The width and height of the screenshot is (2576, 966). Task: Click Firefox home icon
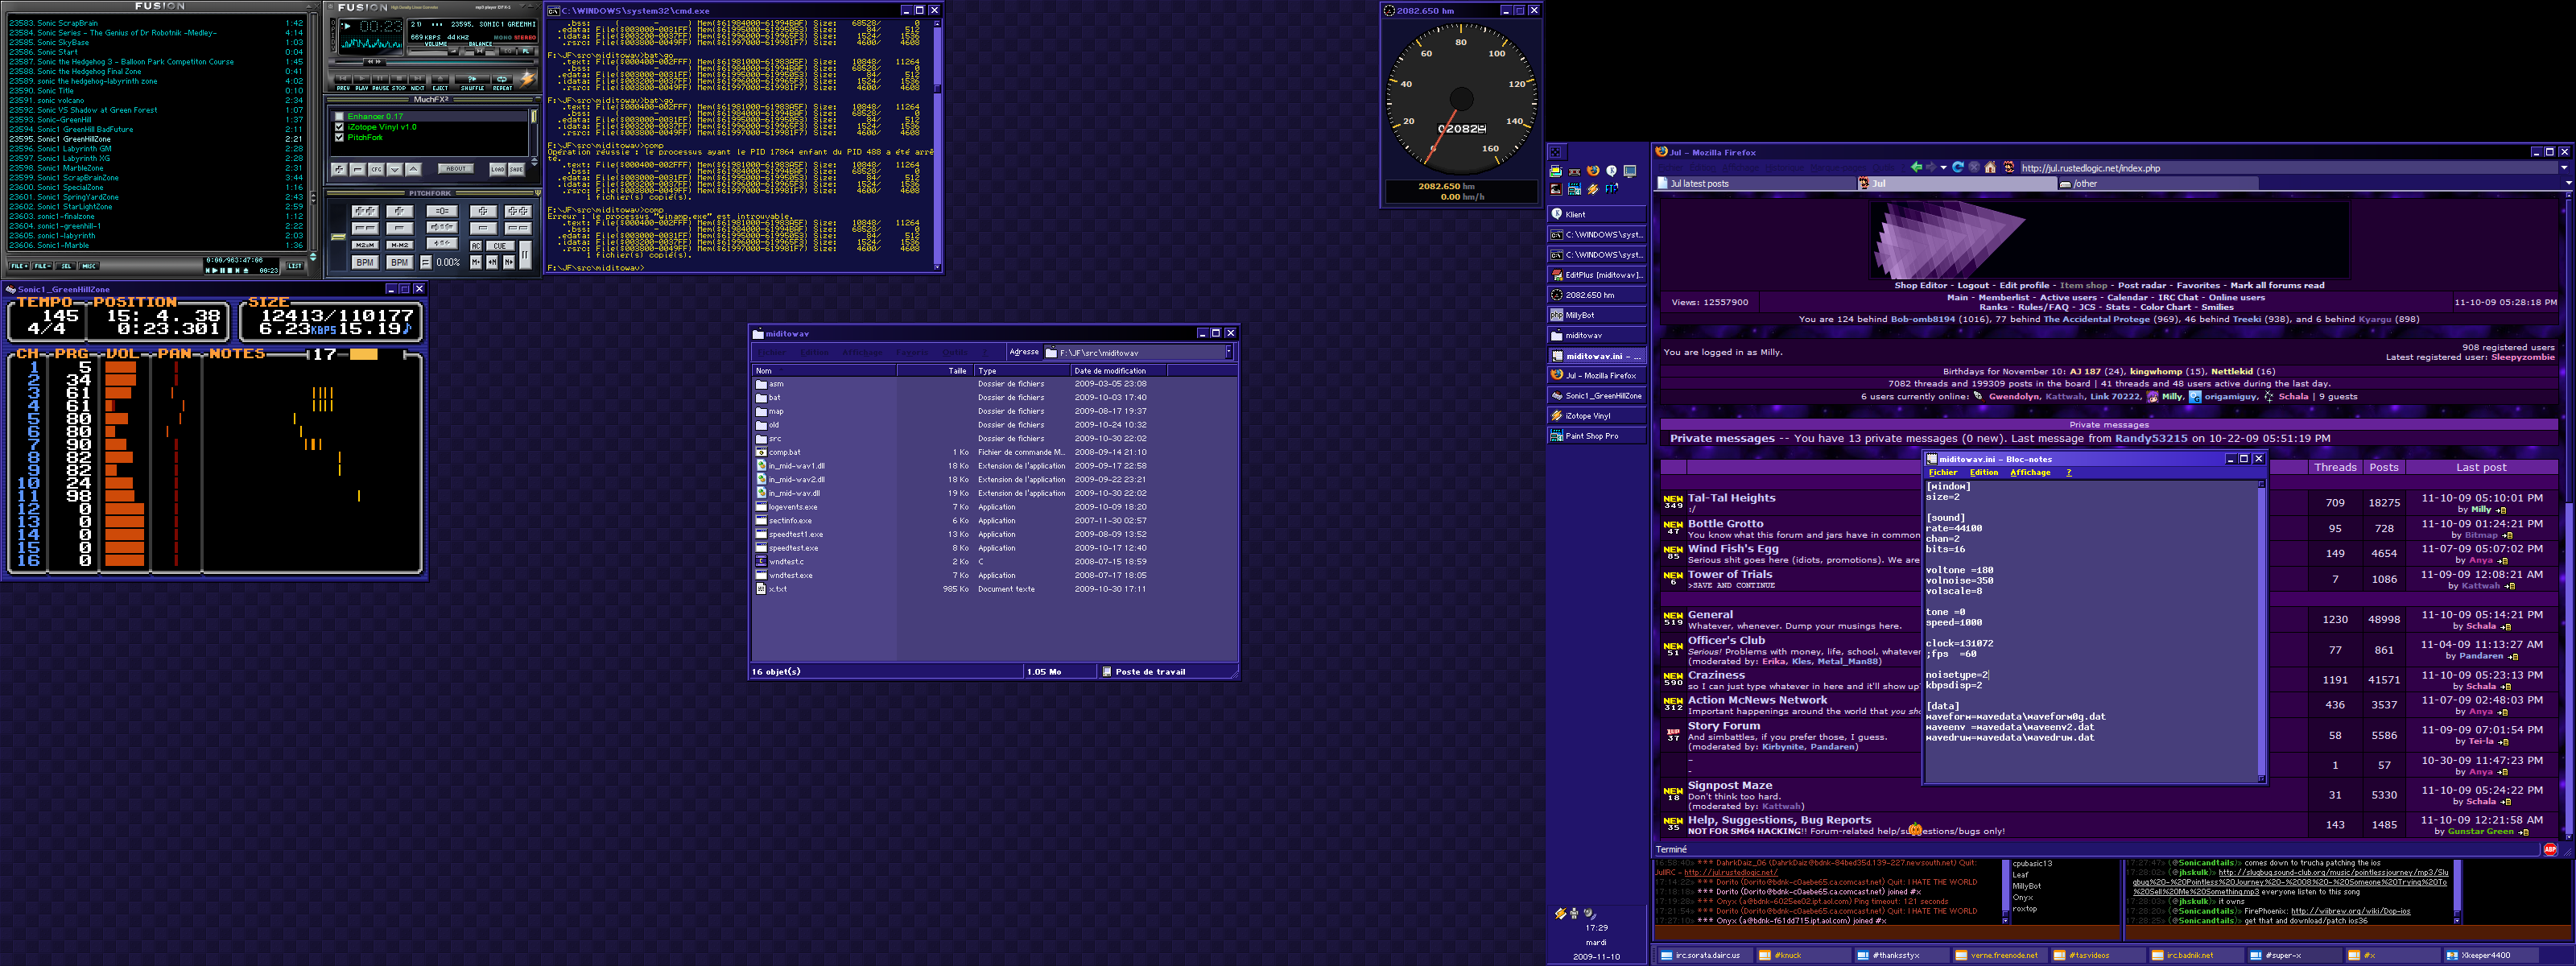click(1990, 168)
